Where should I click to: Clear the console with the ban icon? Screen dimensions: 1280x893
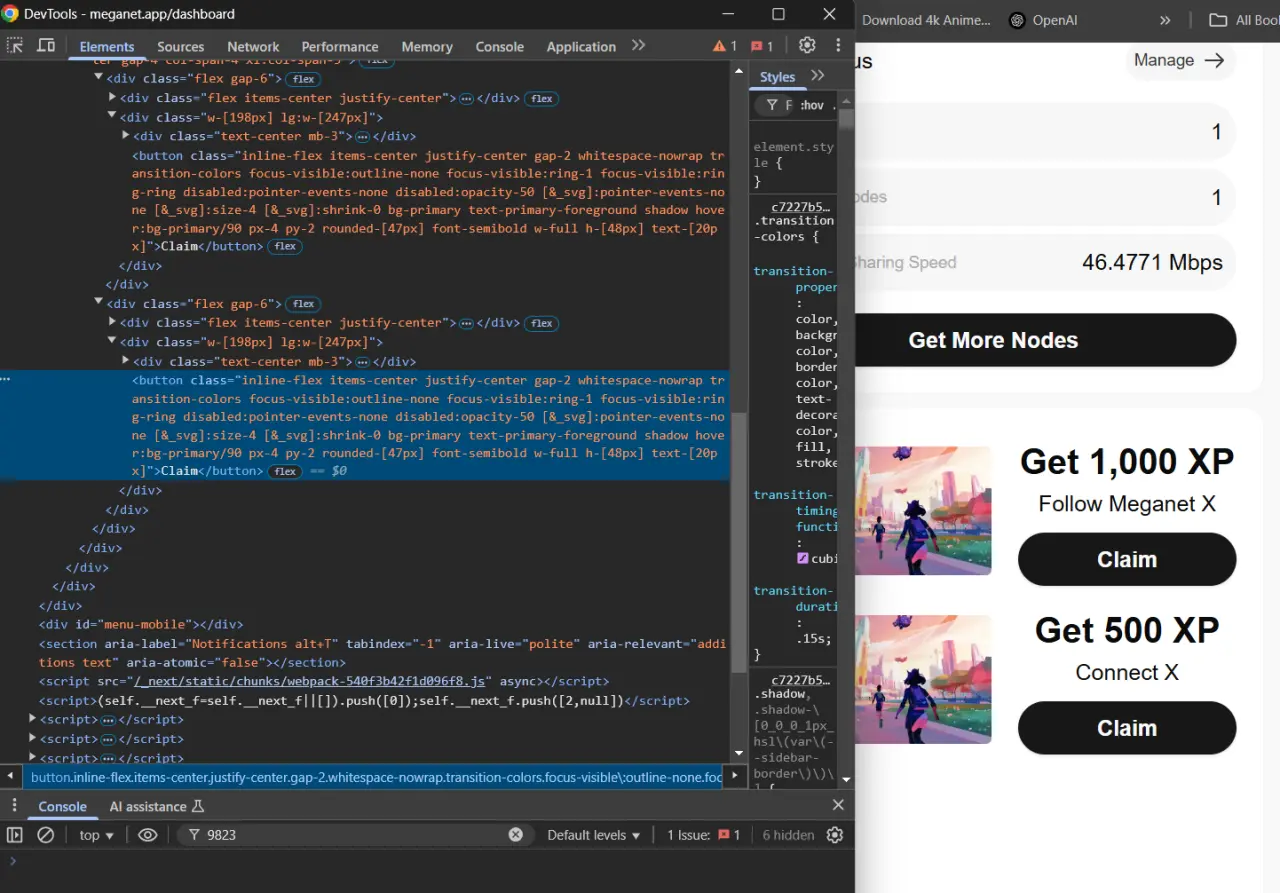pos(46,835)
